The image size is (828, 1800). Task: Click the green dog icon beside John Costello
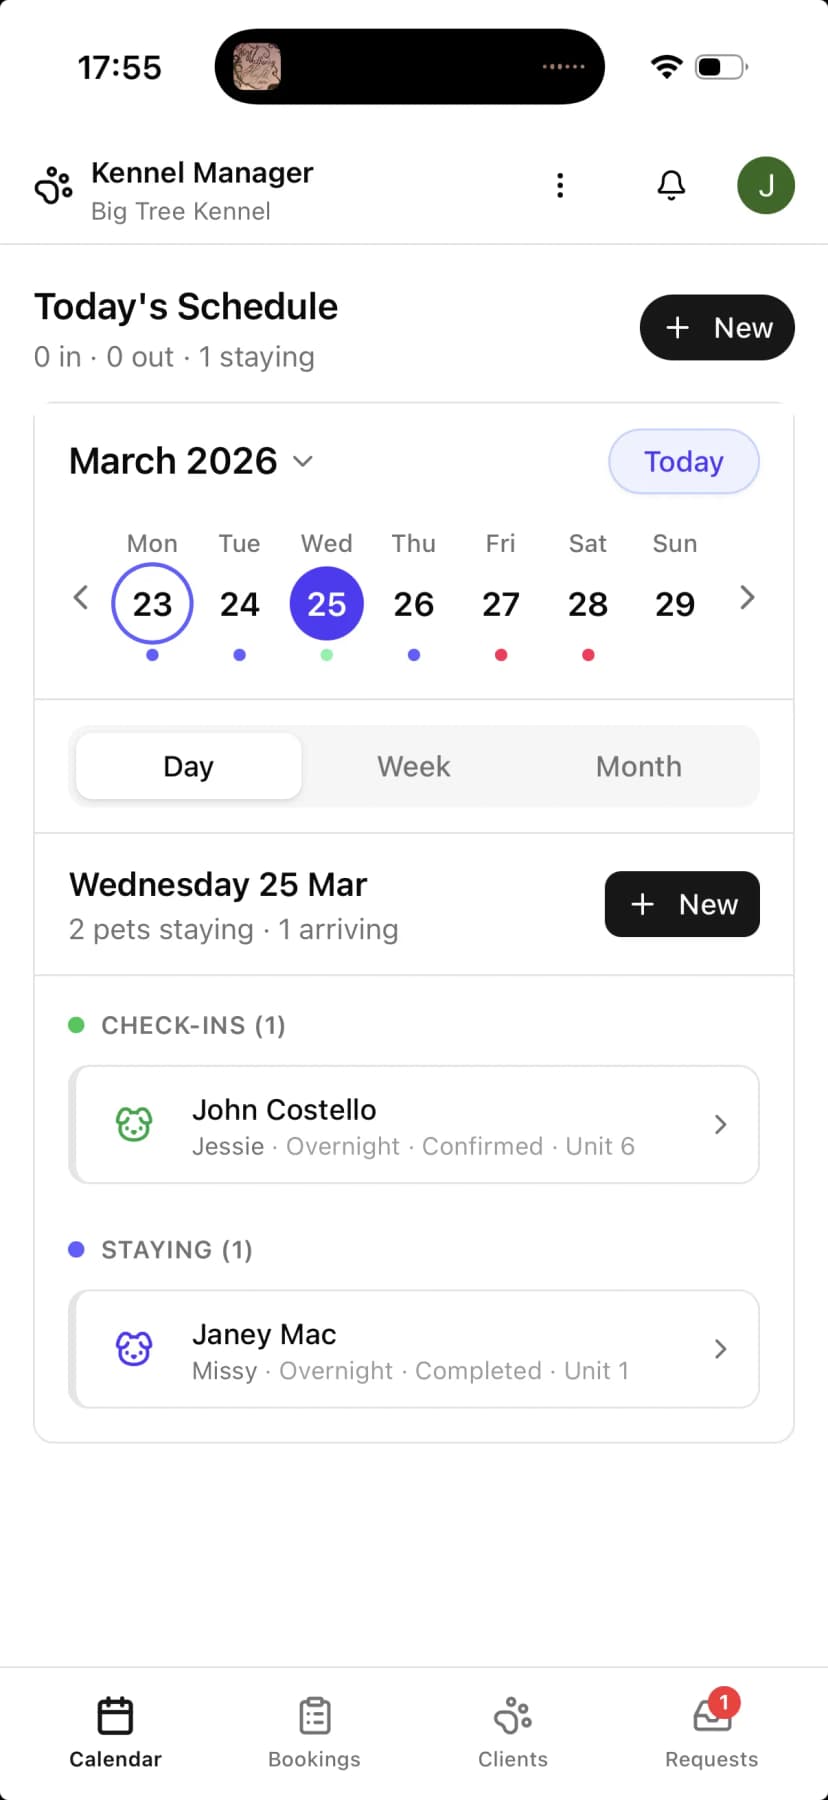pyautogui.click(x=133, y=1124)
